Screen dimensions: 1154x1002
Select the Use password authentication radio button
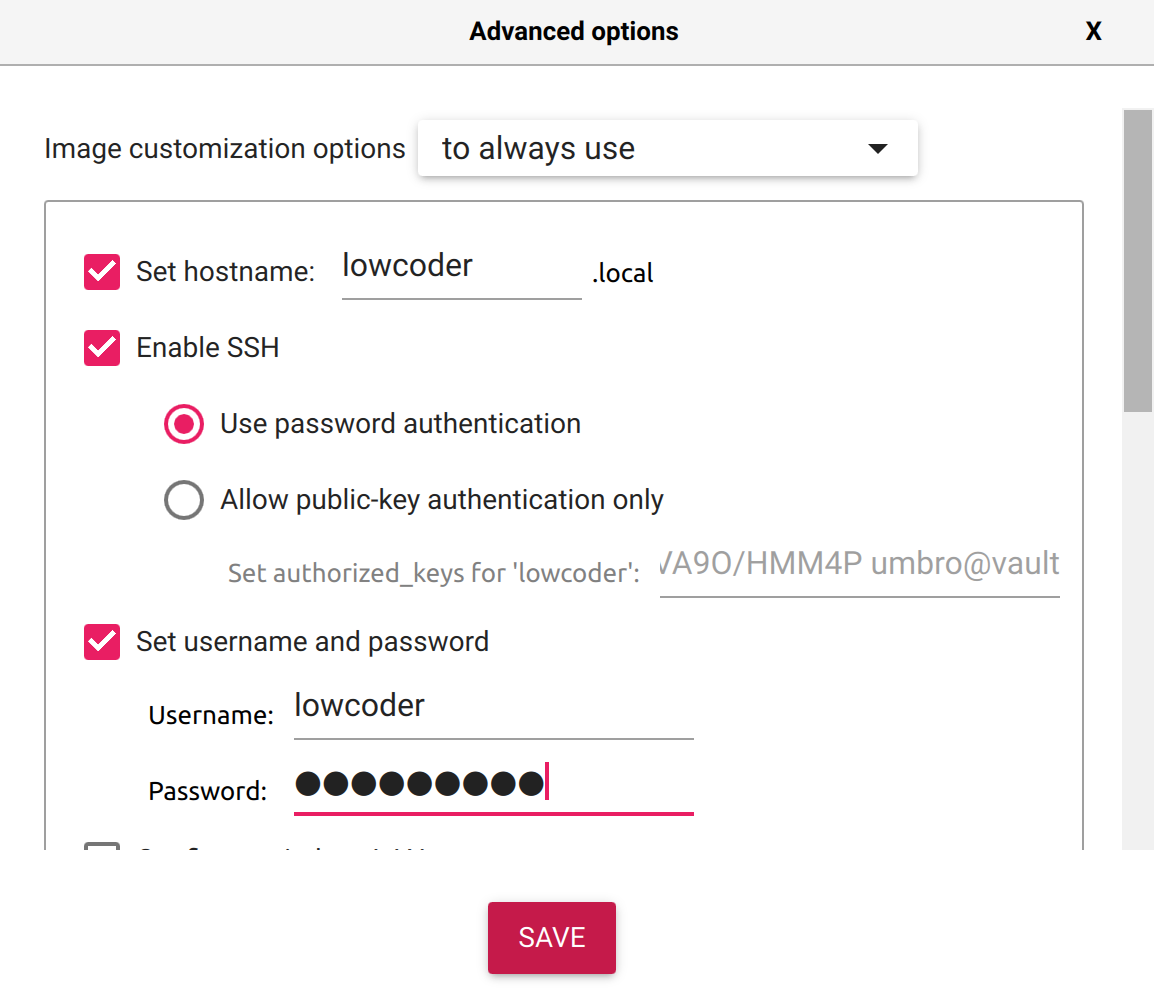(x=184, y=424)
